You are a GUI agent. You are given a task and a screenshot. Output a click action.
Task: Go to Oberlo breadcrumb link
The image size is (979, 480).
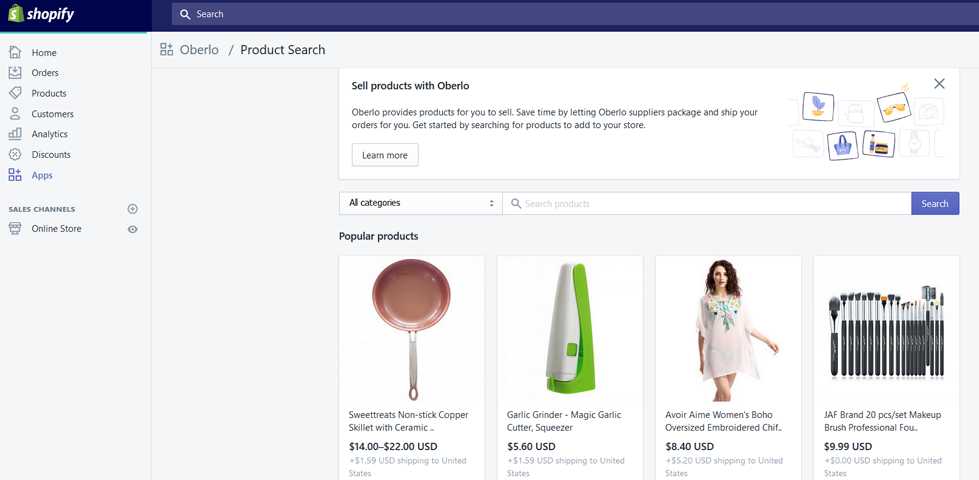pyautogui.click(x=199, y=50)
